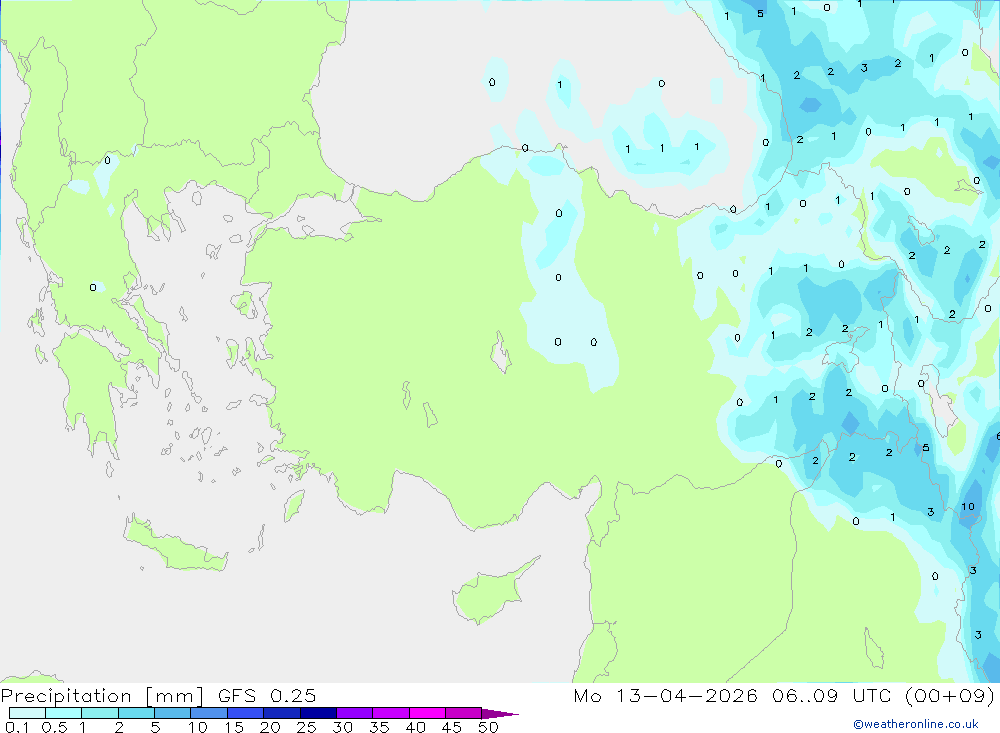Select the 2–5 mm legend color segment

point(136,713)
